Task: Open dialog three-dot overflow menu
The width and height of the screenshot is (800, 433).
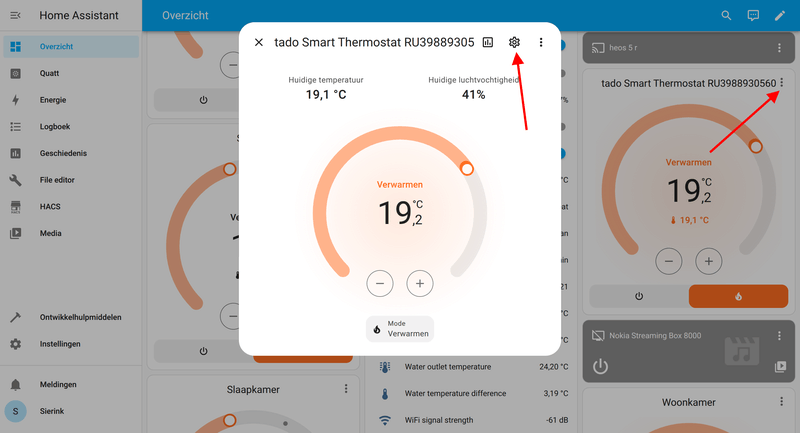Action: tap(541, 42)
